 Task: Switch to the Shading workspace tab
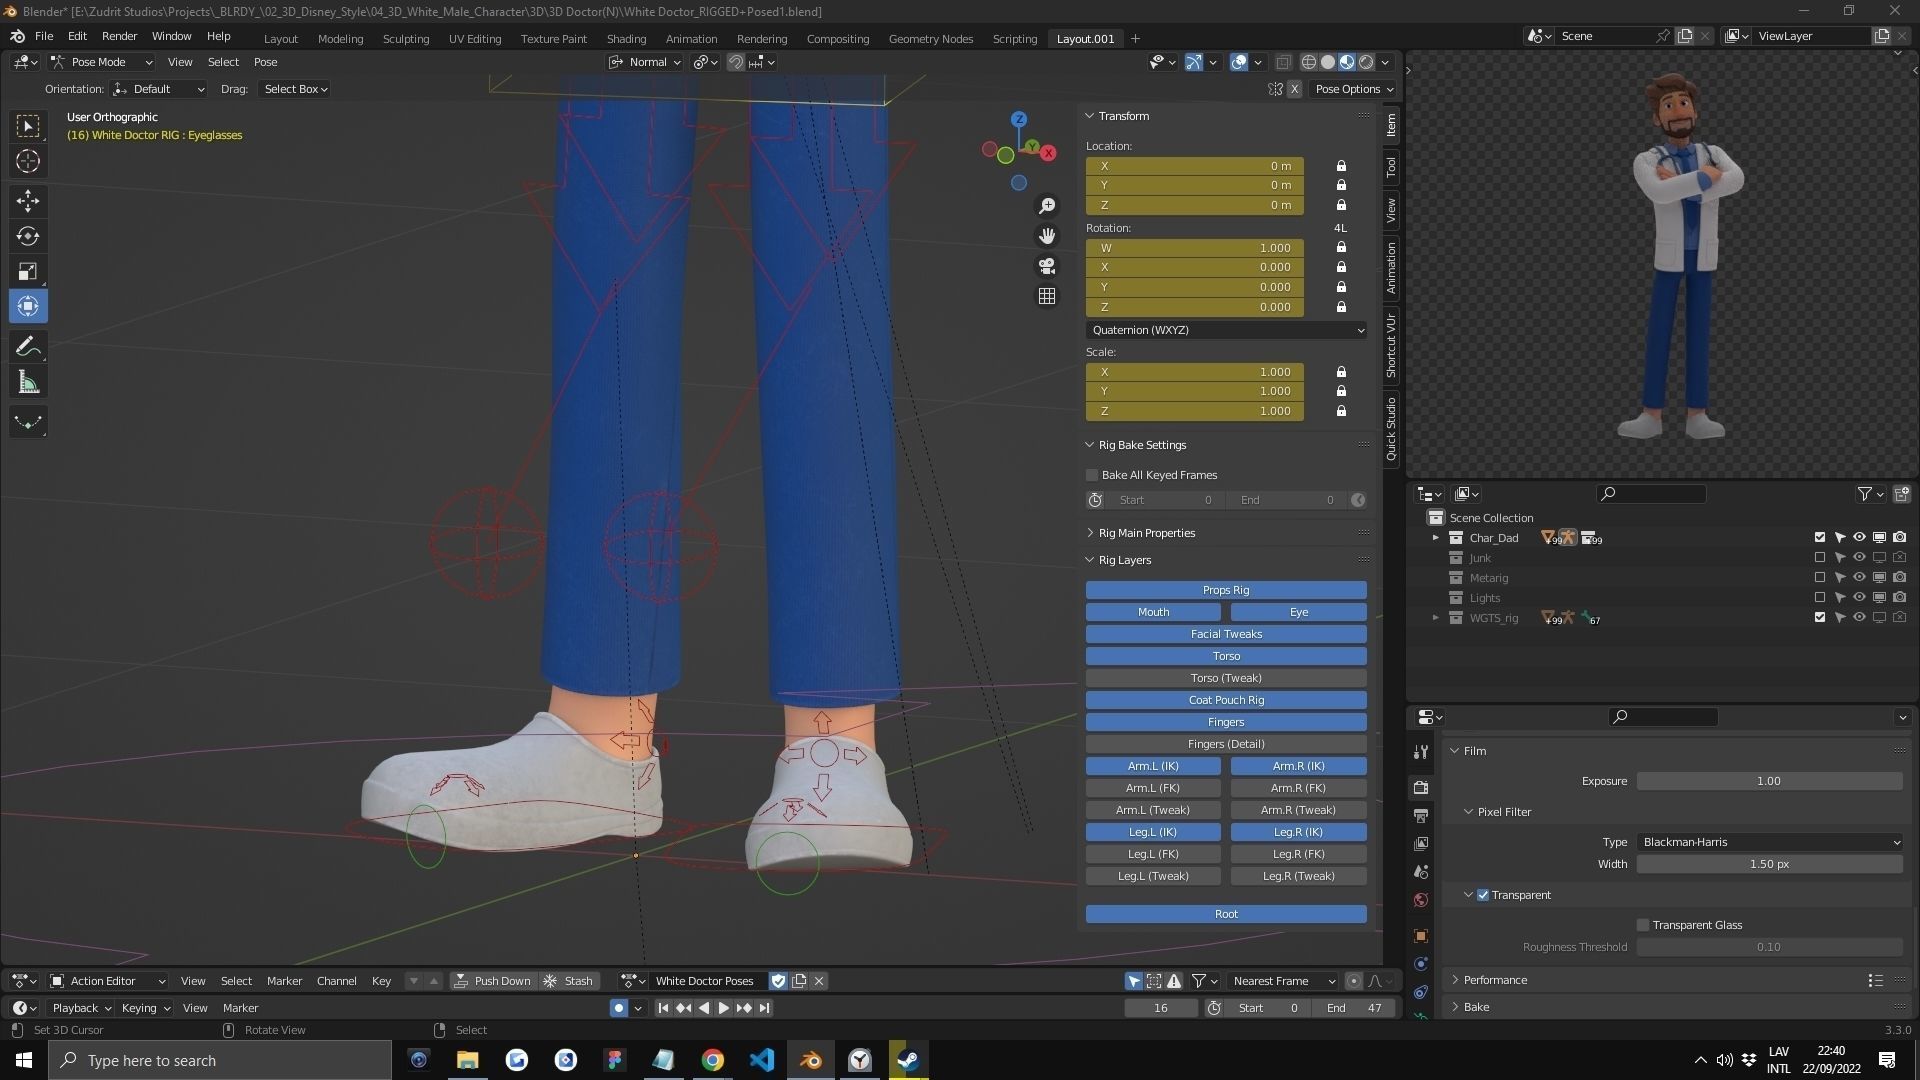(x=626, y=38)
